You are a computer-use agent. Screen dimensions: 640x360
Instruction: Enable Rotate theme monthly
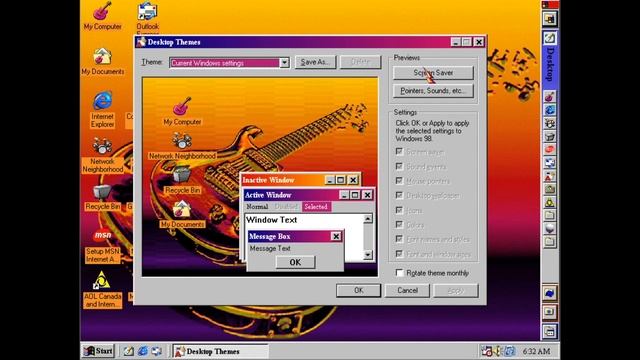[x=399, y=273]
